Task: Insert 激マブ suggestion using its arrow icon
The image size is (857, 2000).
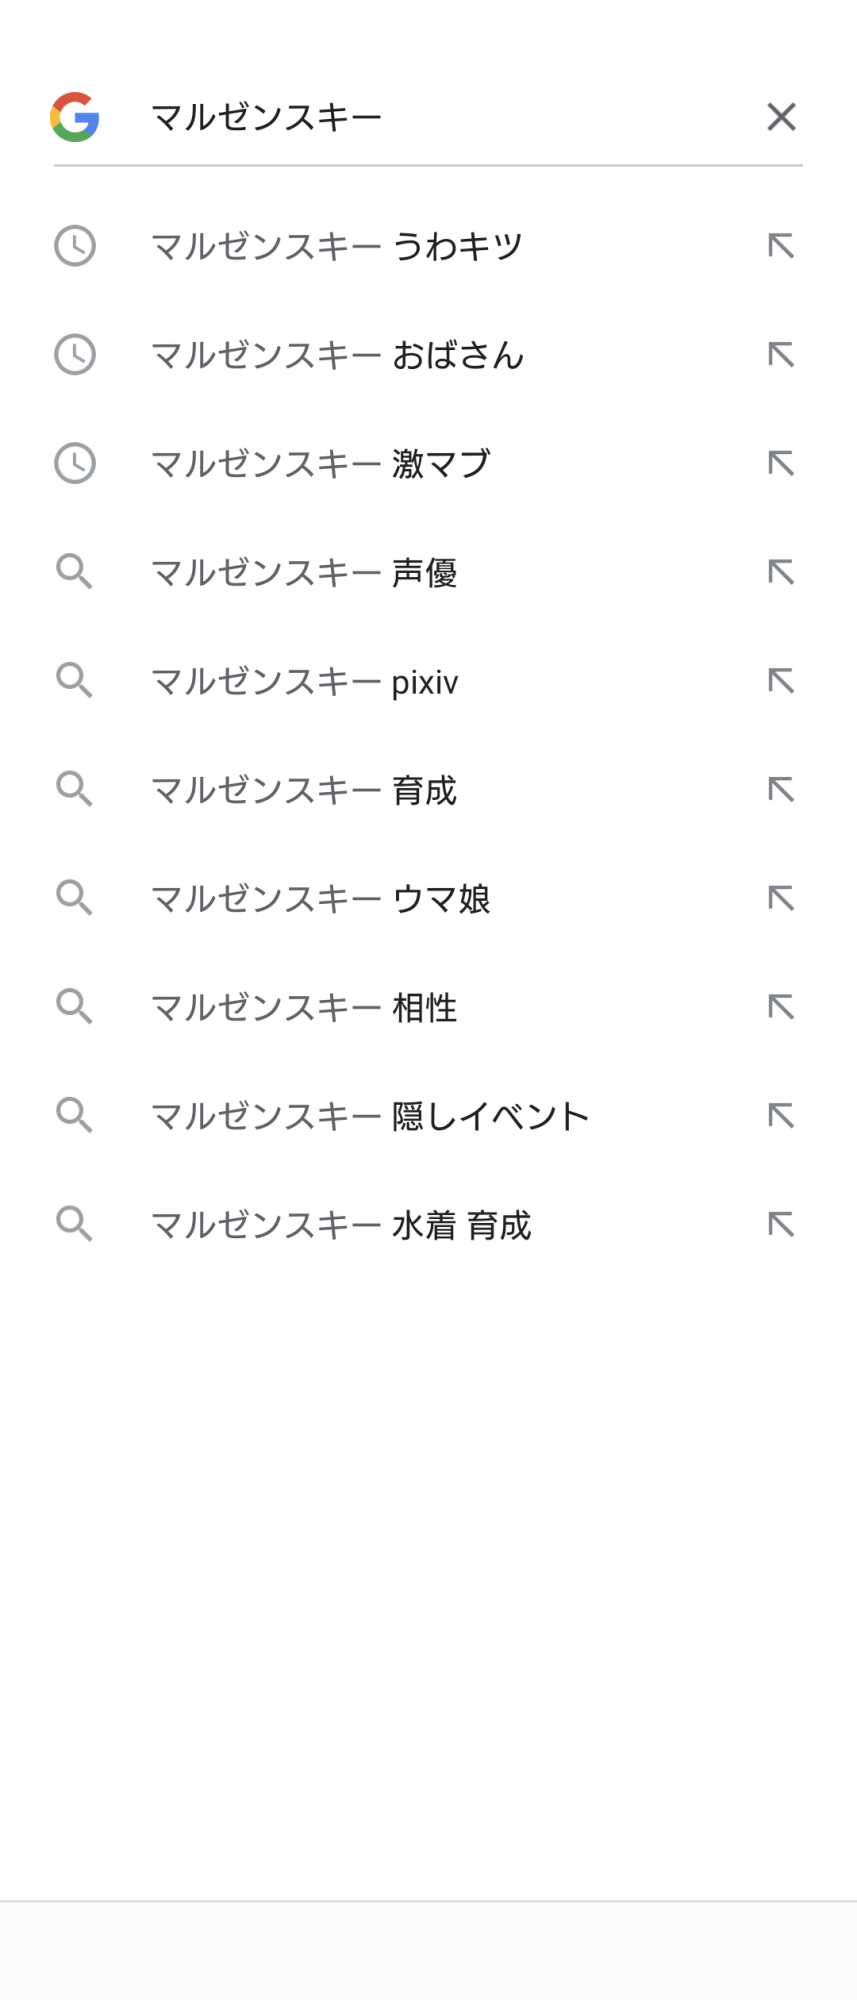Action: click(781, 463)
